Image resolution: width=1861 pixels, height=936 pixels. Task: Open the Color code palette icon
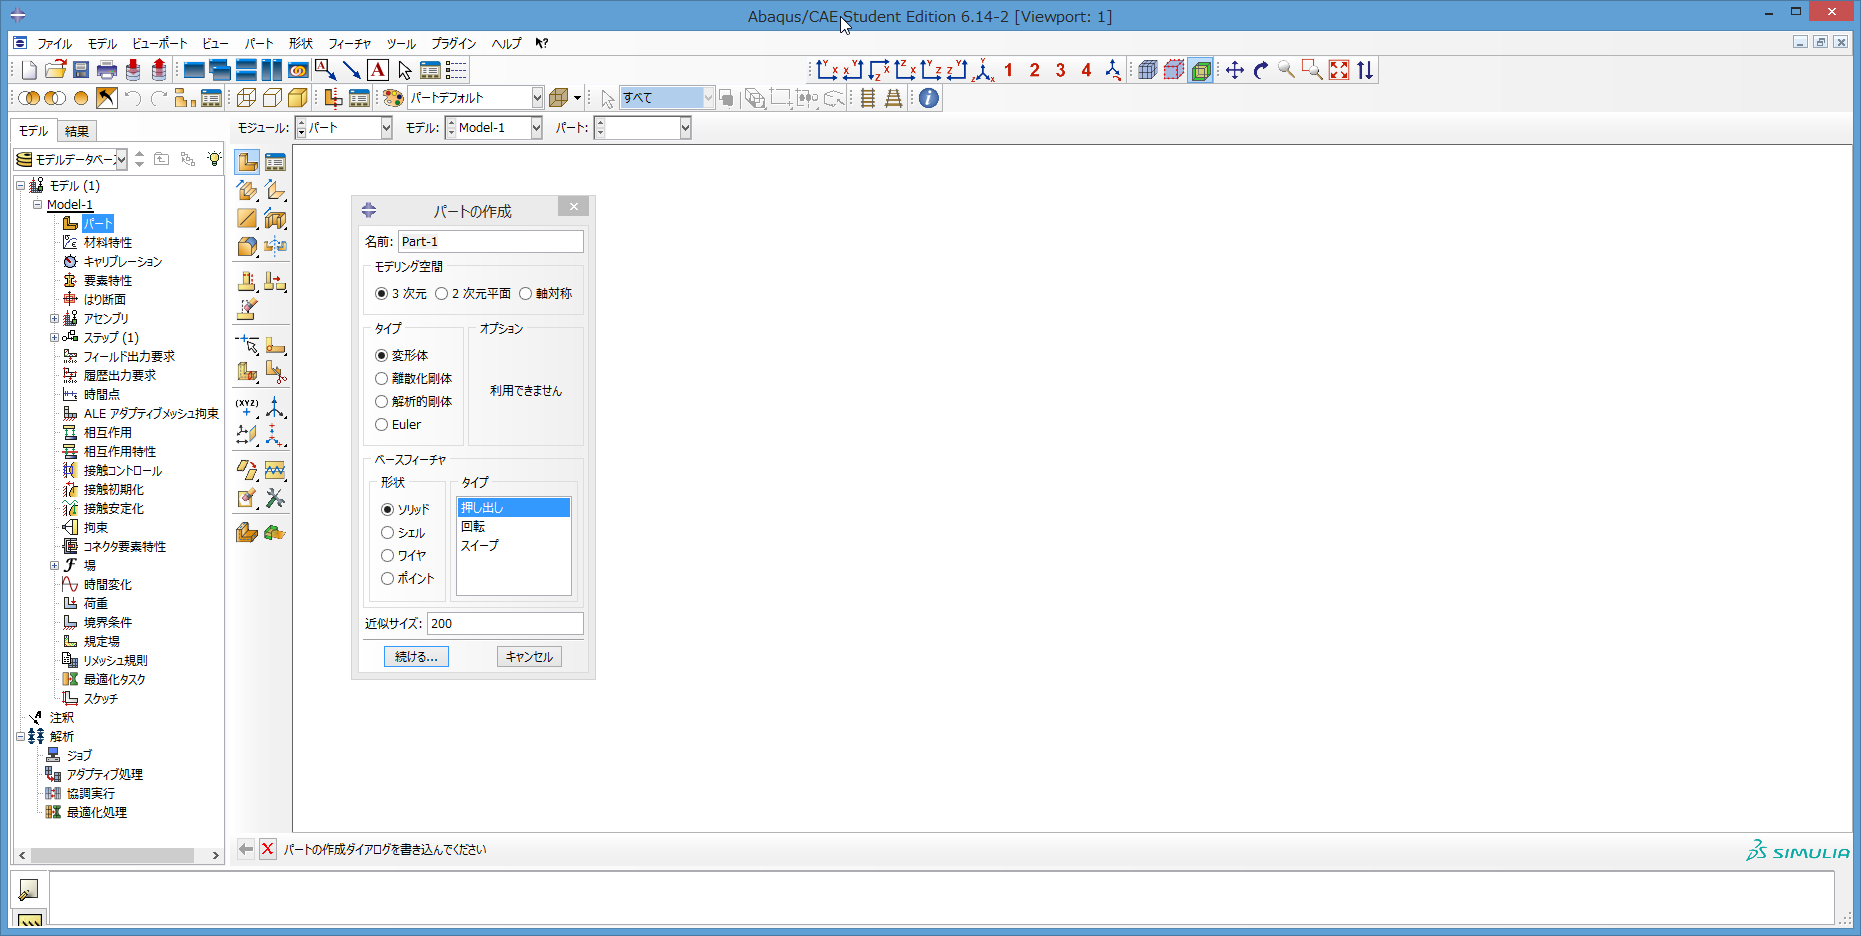393,98
